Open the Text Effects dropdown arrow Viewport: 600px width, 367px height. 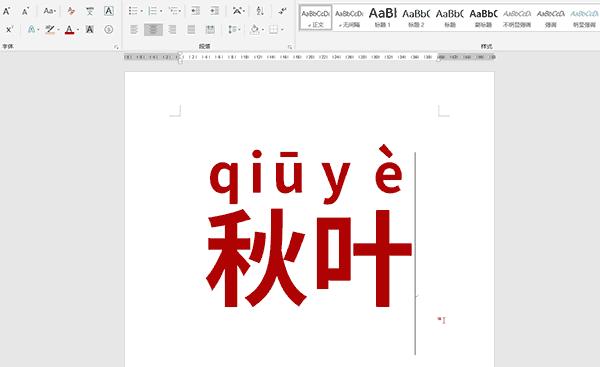[38, 29]
